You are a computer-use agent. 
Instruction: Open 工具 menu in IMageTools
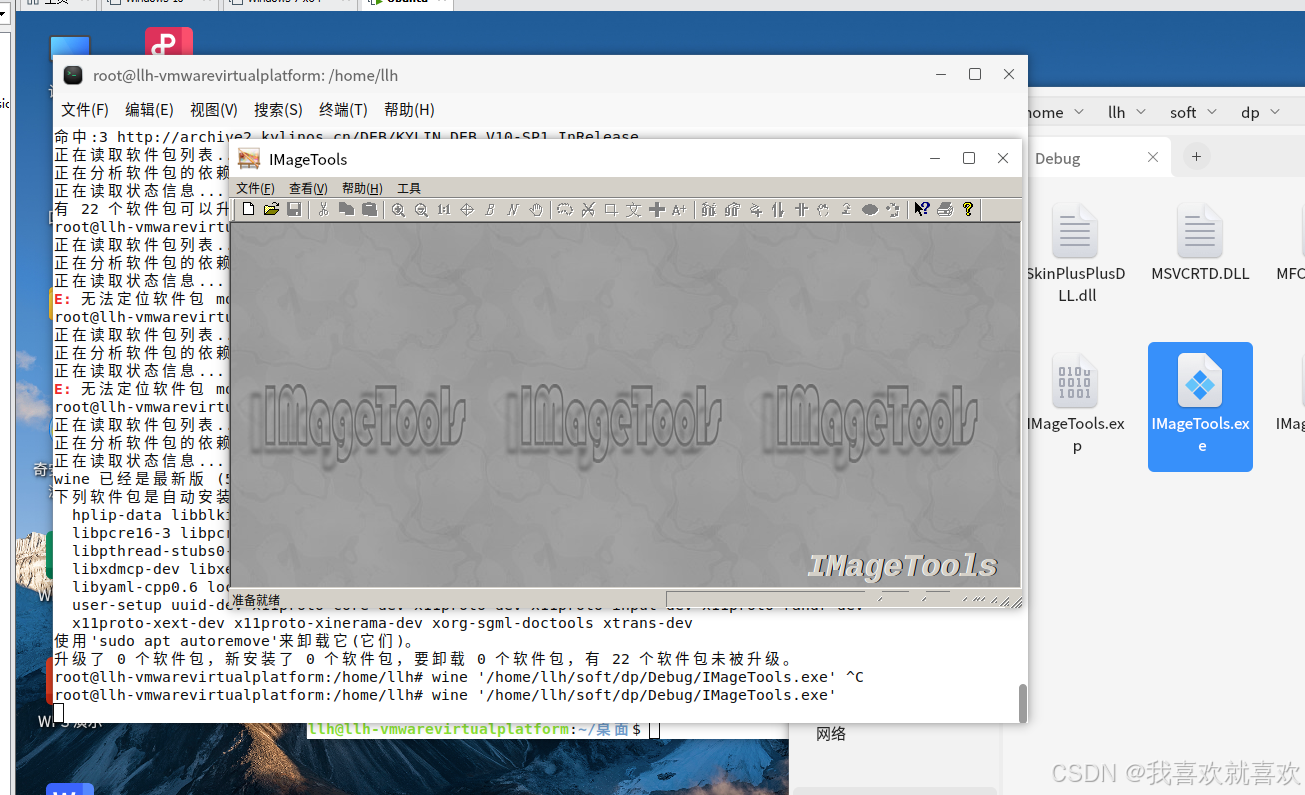pos(409,188)
